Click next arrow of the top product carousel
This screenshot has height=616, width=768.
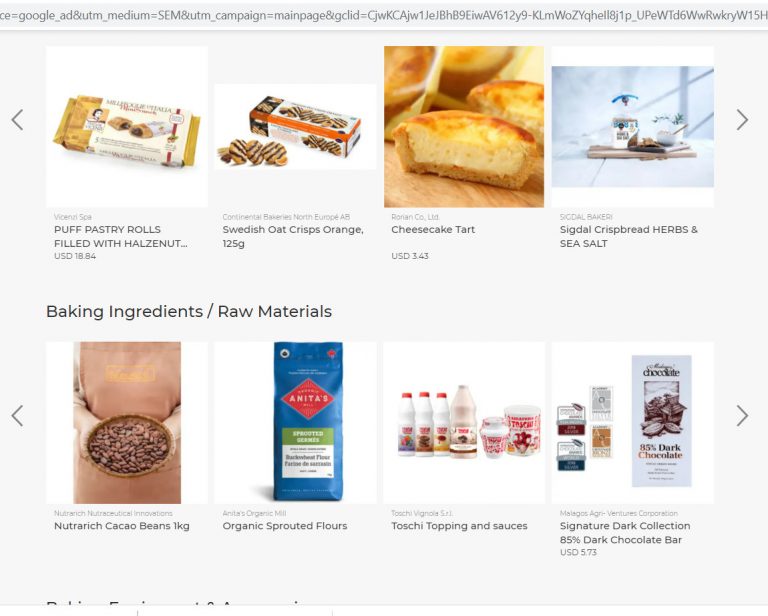click(742, 120)
